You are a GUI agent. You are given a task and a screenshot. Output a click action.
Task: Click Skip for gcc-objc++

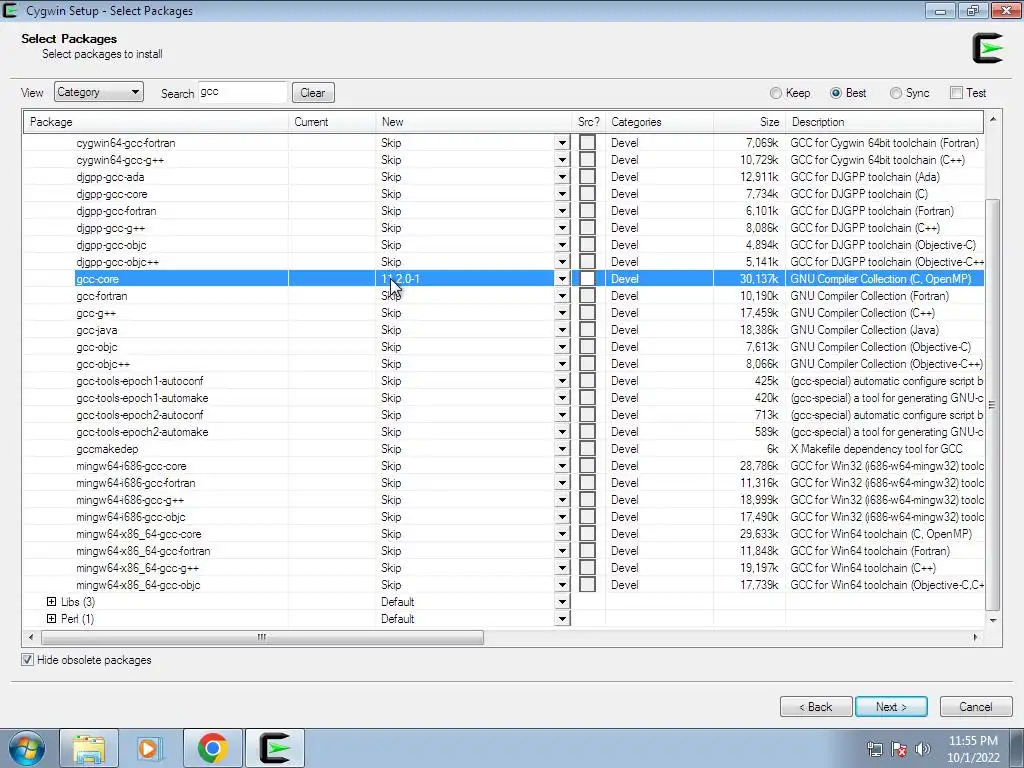[391, 364]
